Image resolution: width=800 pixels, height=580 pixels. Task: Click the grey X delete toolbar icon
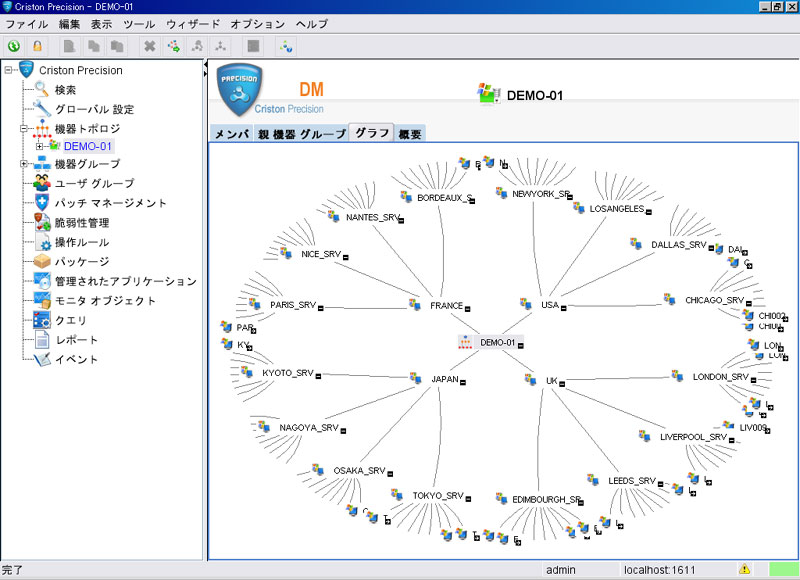click(x=149, y=46)
